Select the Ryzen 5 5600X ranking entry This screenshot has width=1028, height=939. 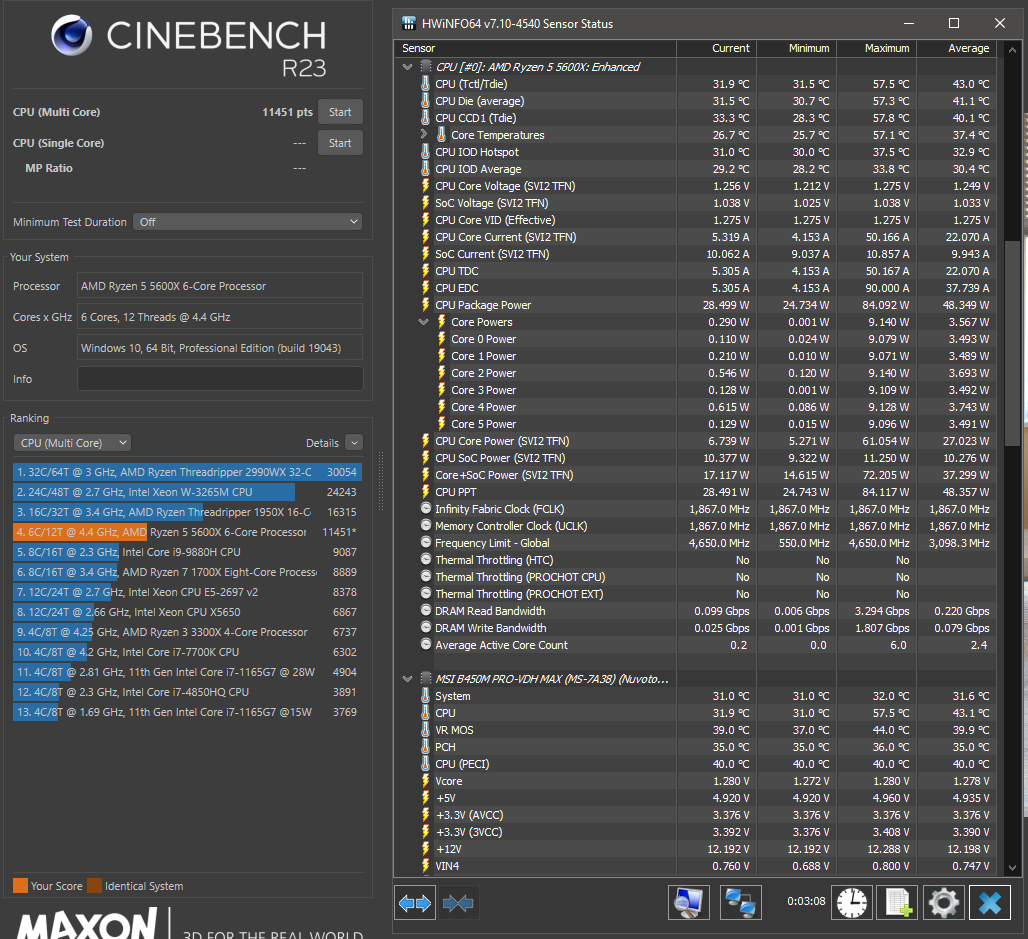pyautogui.click(x=187, y=532)
